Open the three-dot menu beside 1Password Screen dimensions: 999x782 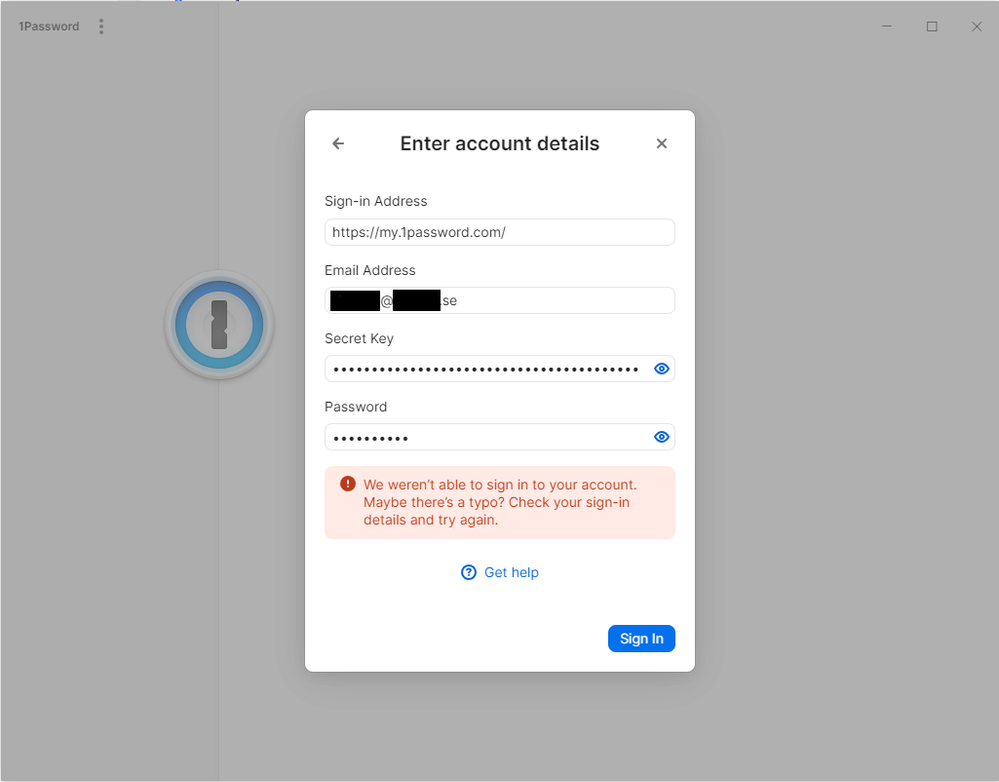(x=101, y=27)
